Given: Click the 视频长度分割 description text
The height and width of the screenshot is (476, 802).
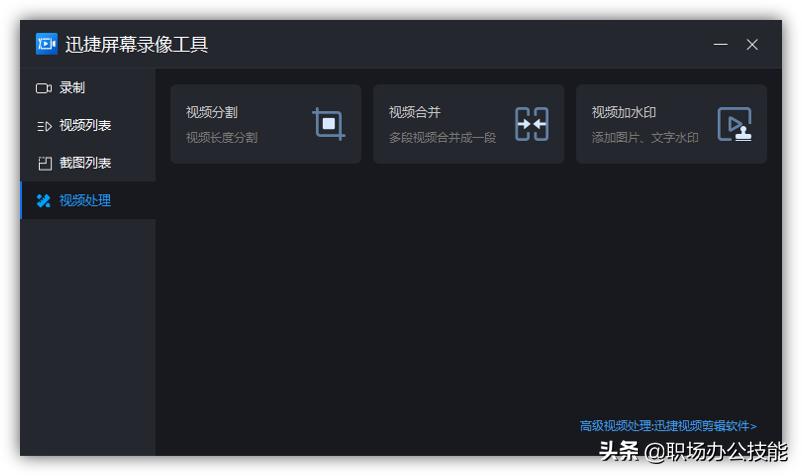Looking at the screenshot, I should 221,137.
